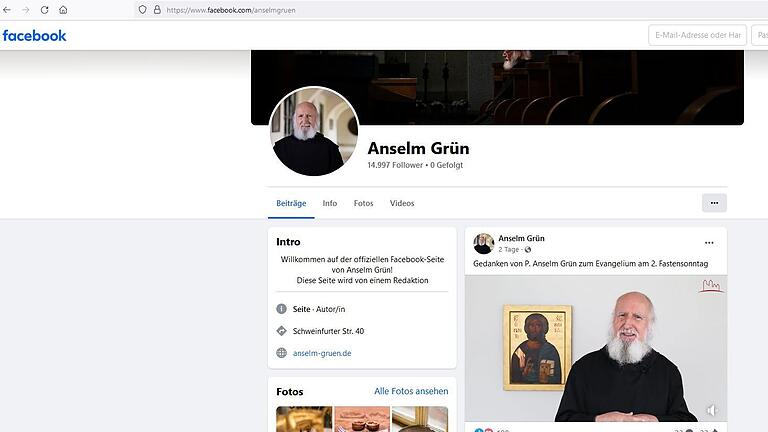This screenshot has width=768, height=432.
Task: Click the Schweinfurter Str. 40 address text
Action: (328, 331)
